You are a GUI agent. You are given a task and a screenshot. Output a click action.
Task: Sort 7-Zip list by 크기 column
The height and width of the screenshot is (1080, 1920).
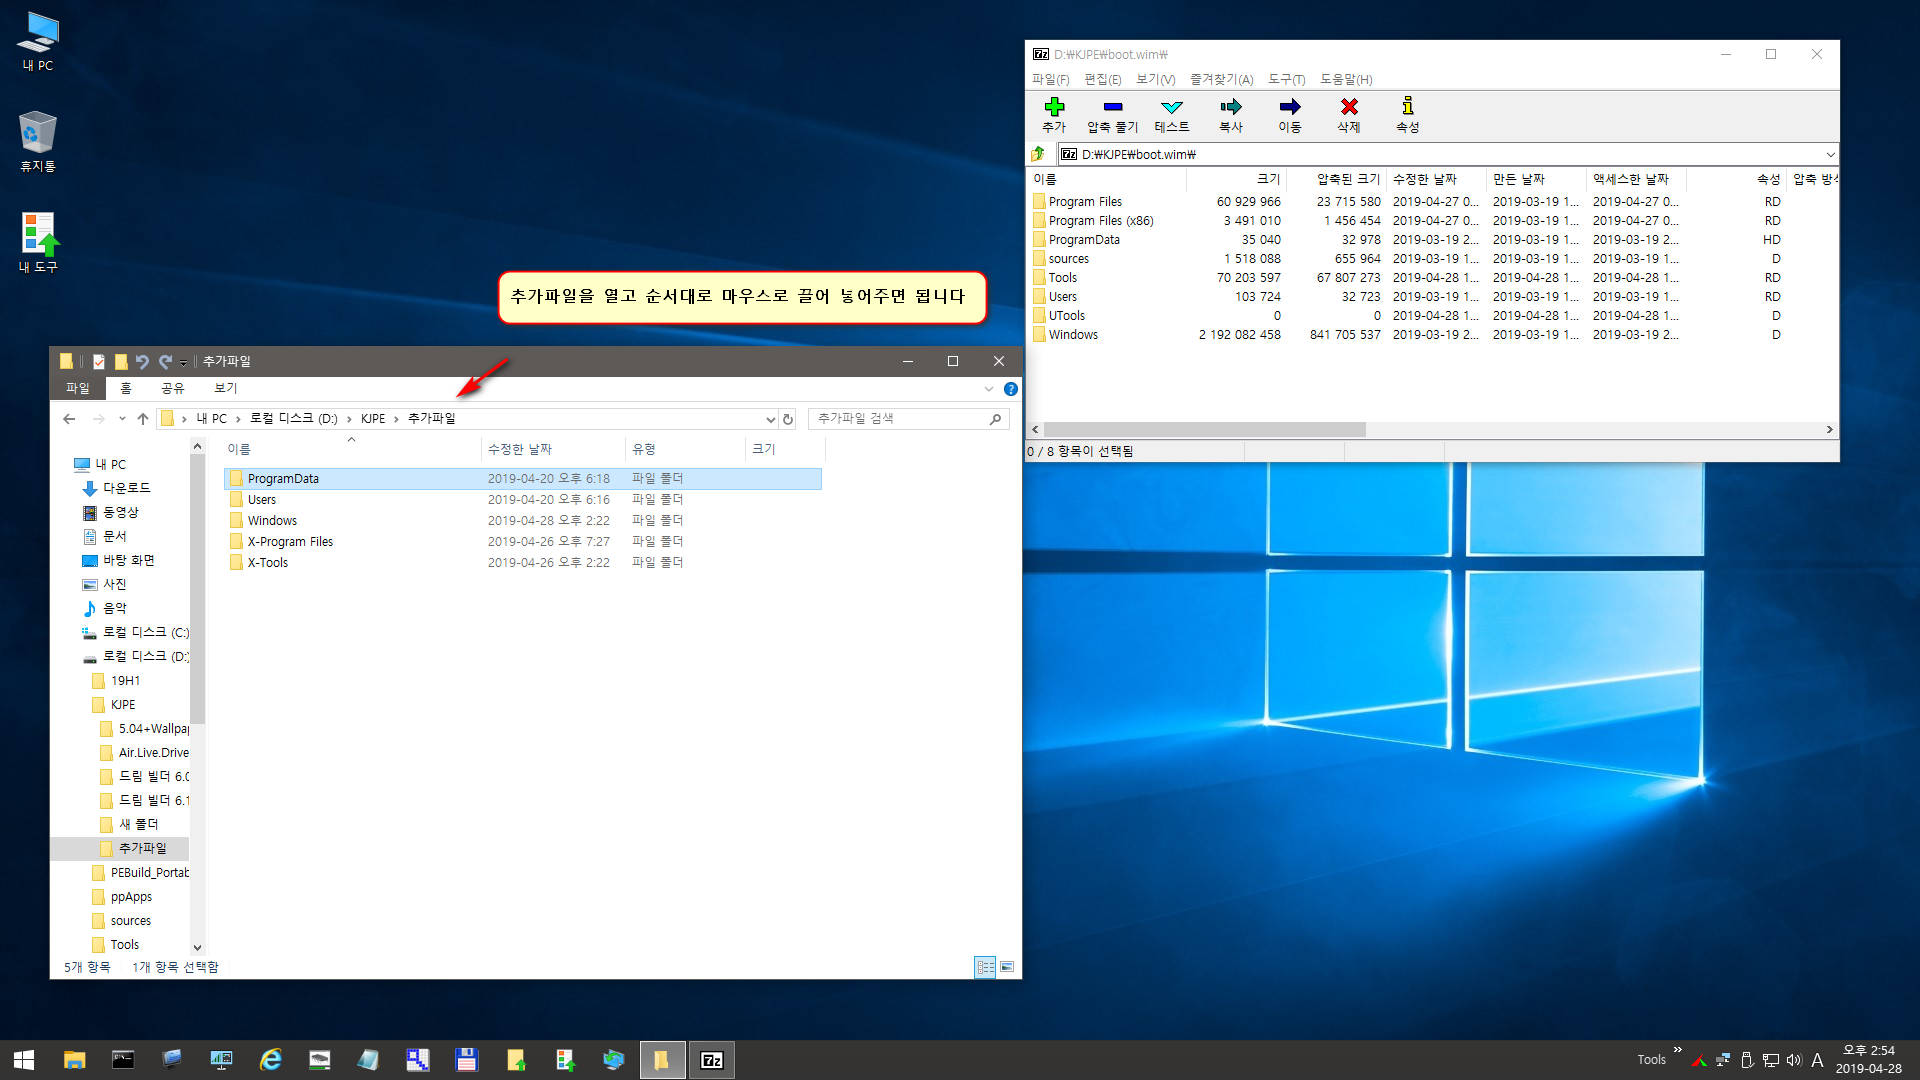[x=1236, y=179]
